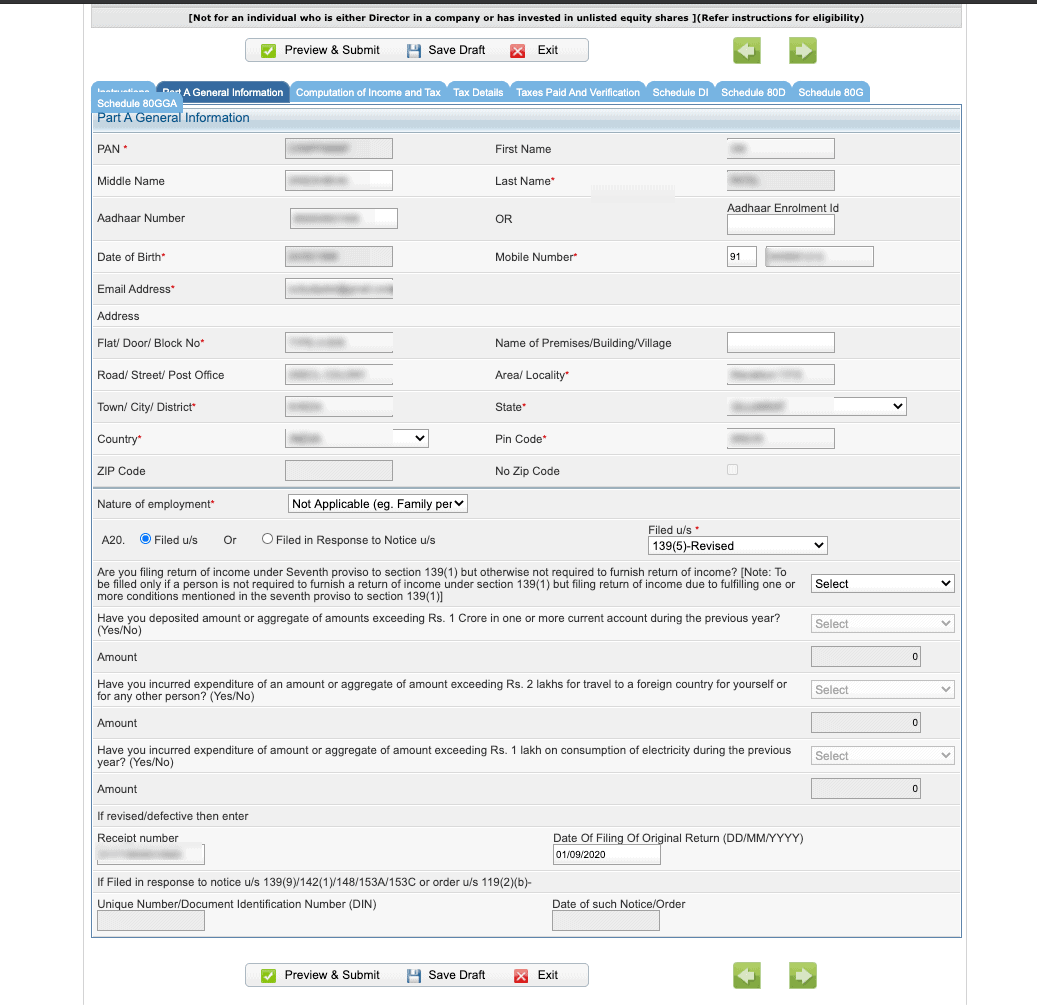1037x1005 pixels.
Task: Open electricity consumption Select dropdown
Action: pyautogui.click(x=883, y=756)
